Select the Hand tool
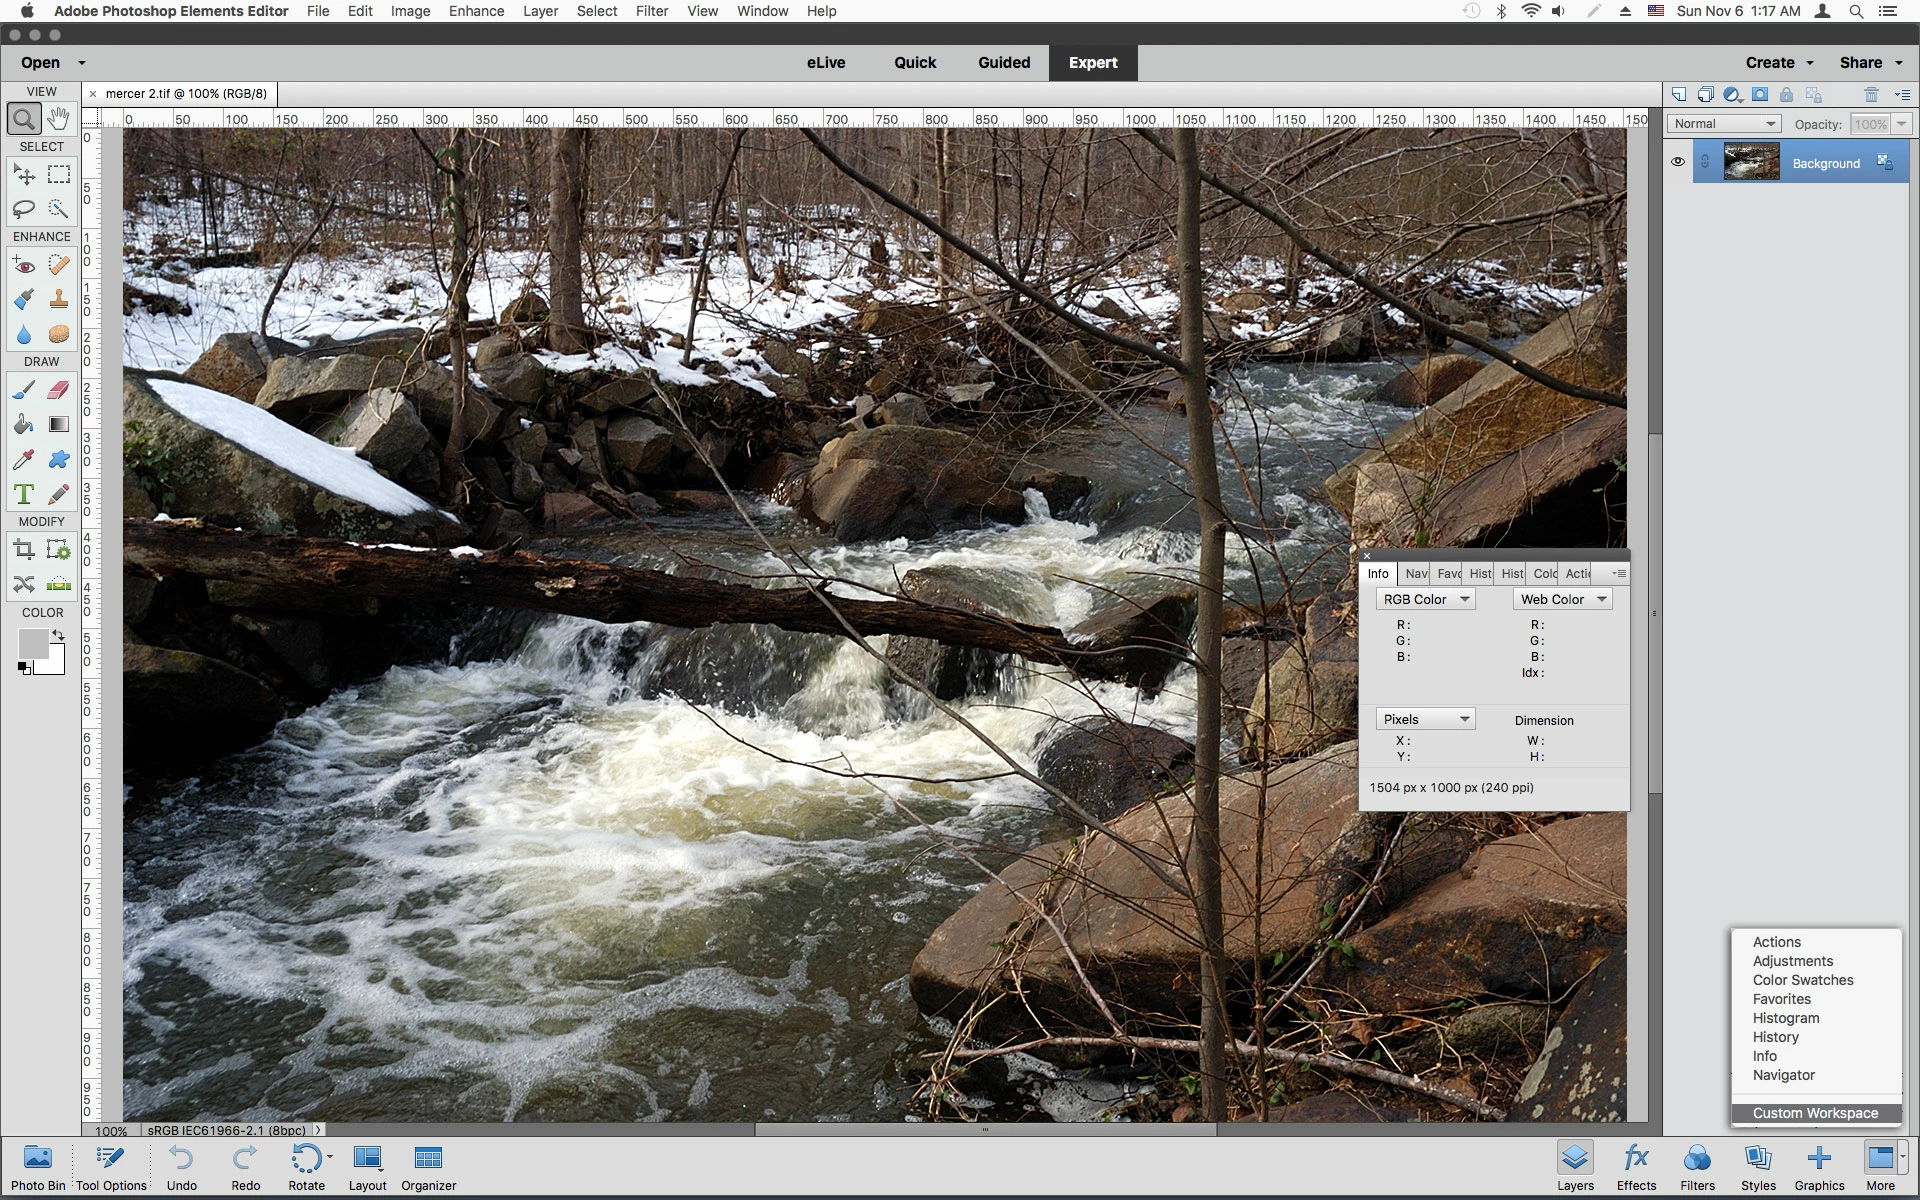Viewport: 1920px width, 1200px height. (x=59, y=119)
